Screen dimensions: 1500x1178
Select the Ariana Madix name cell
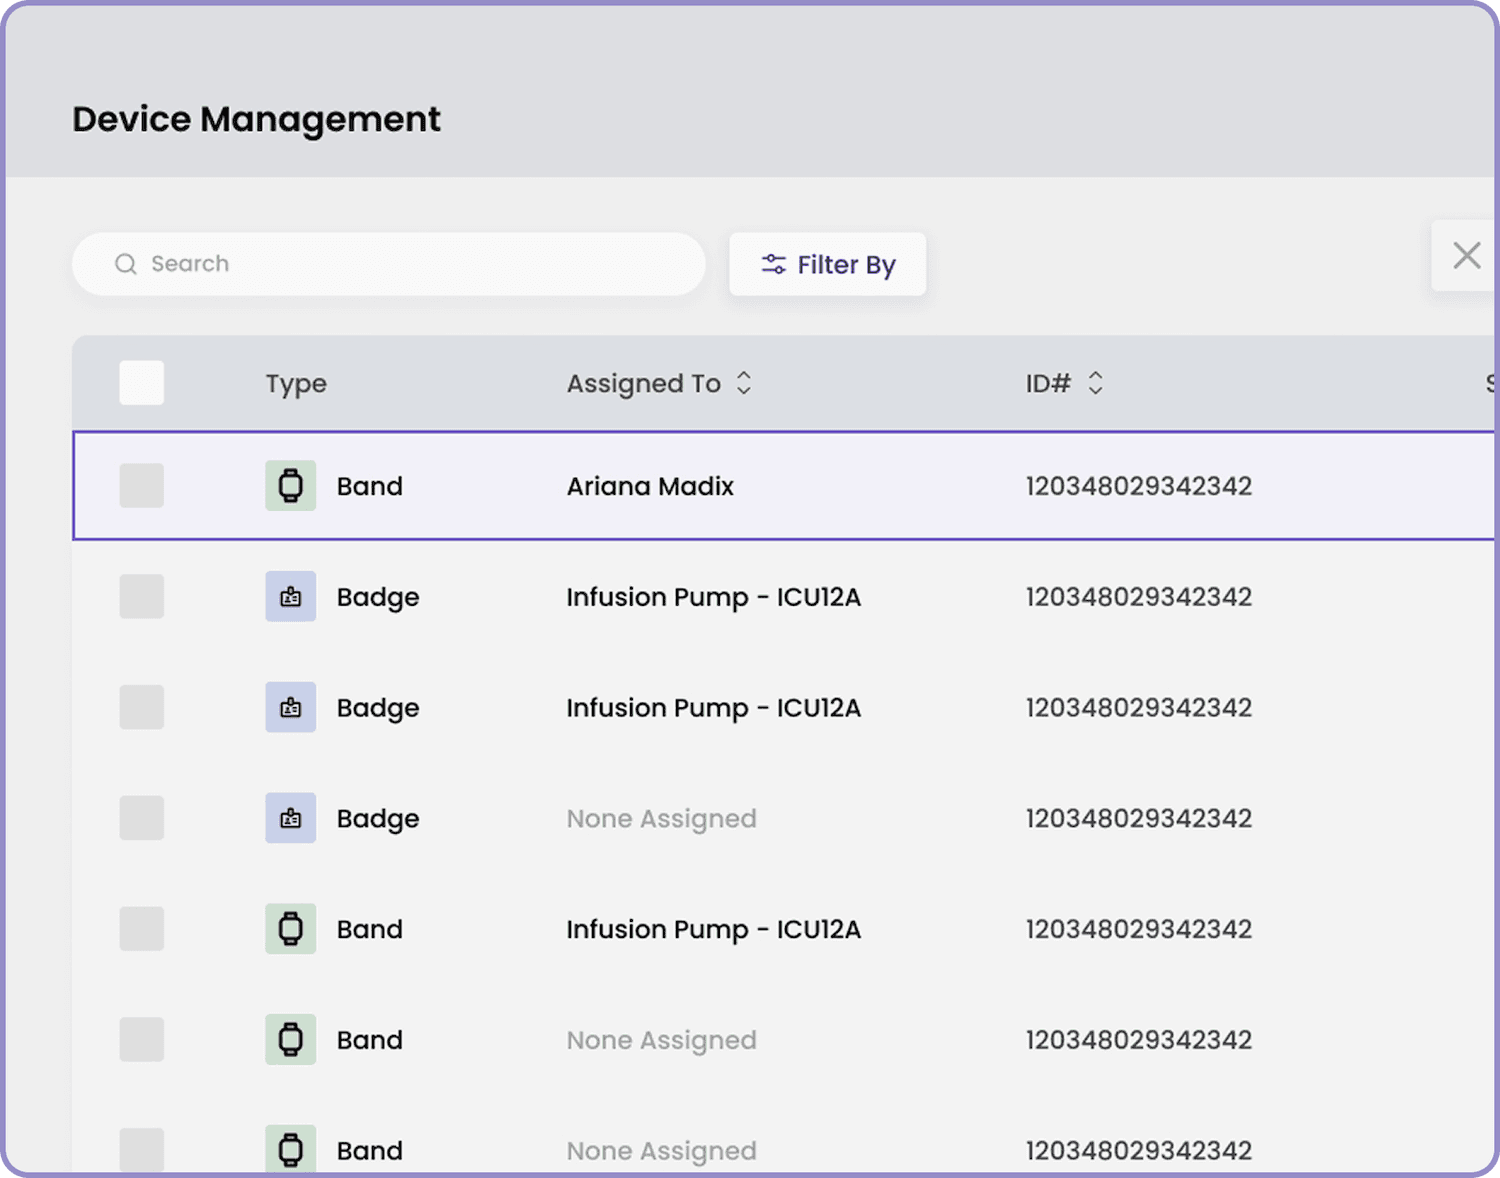click(x=650, y=486)
